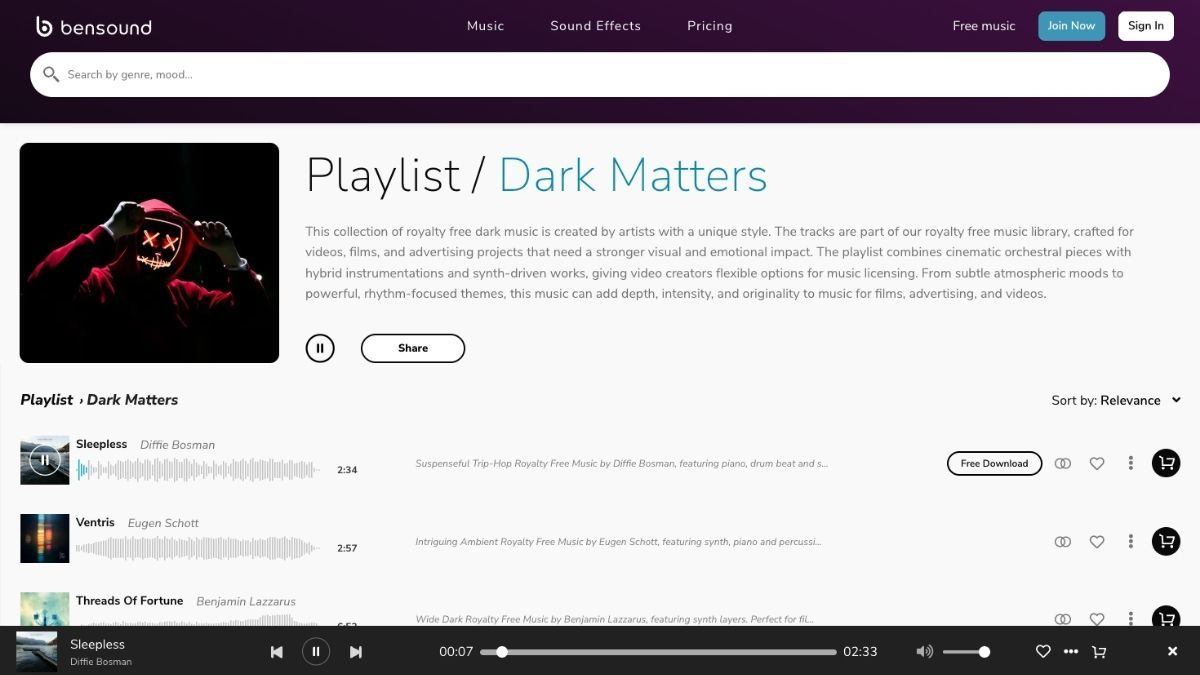Show similar tracks for Ventris
The width and height of the screenshot is (1200, 675).
point(1063,541)
